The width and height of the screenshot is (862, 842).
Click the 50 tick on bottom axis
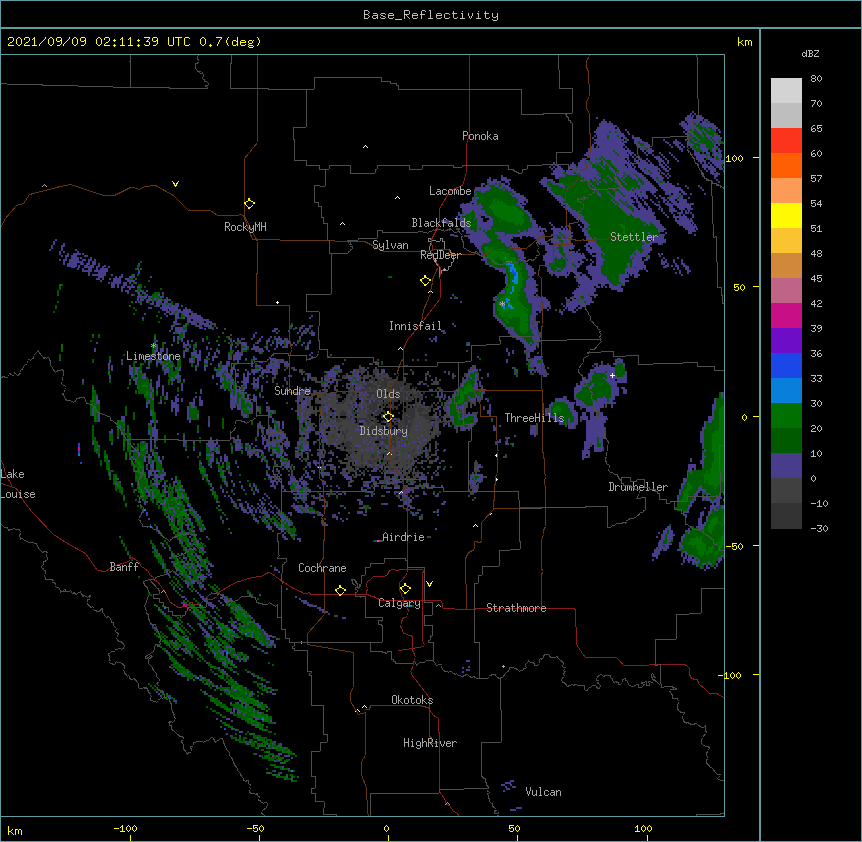513,828
